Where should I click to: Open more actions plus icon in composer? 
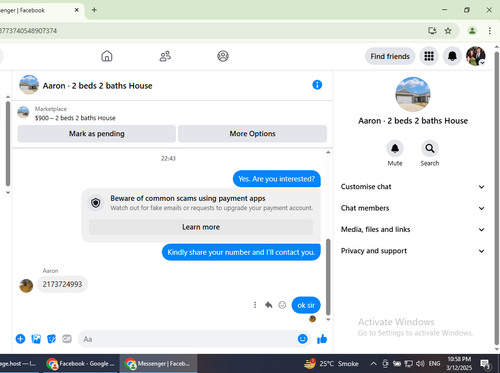click(x=20, y=339)
